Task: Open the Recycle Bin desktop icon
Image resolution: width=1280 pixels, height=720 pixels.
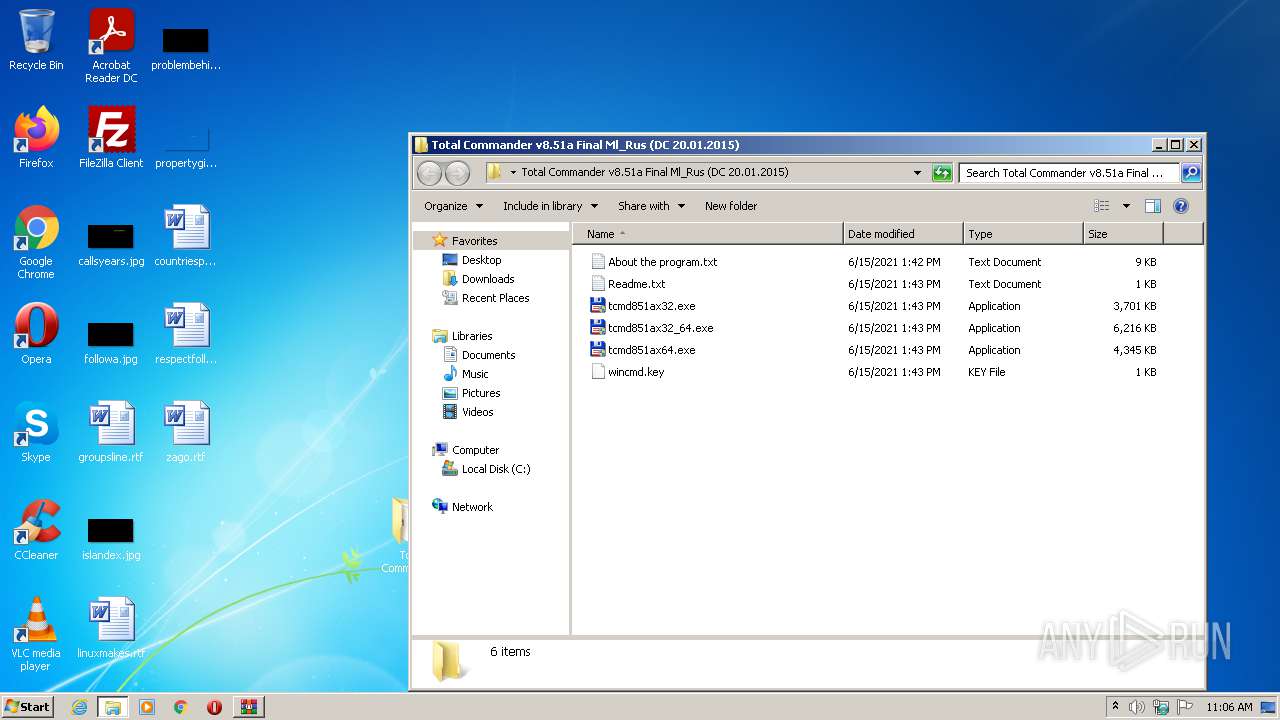Action: [36, 42]
